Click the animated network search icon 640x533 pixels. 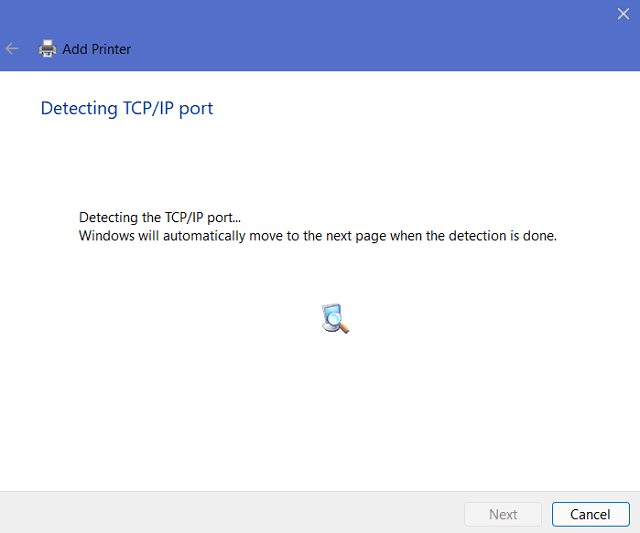pyautogui.click(x=335, y=318)
